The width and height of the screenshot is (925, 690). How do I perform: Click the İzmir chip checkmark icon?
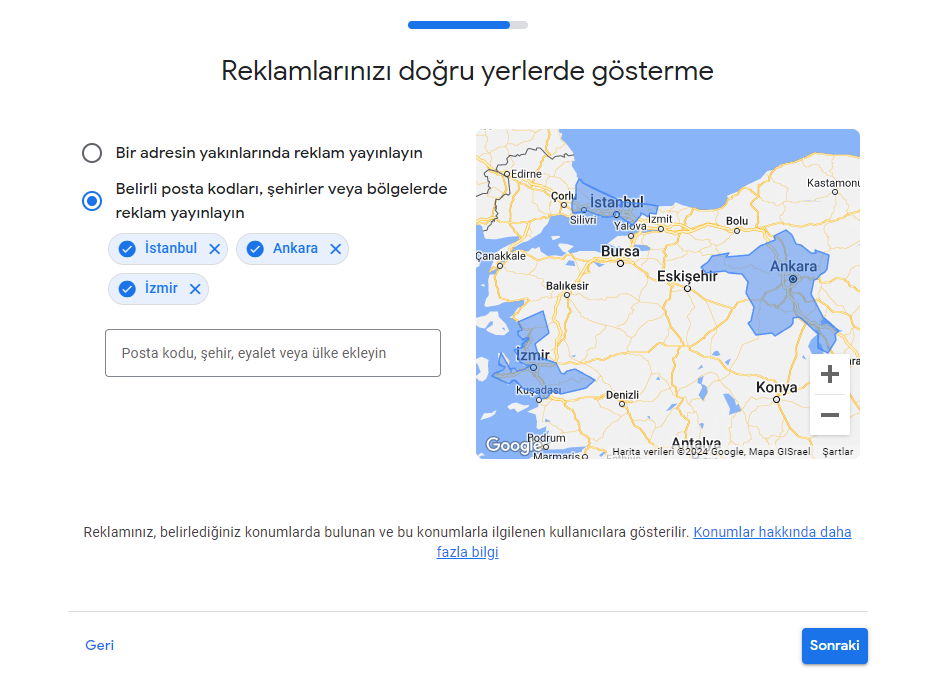[x=127, y=289]
